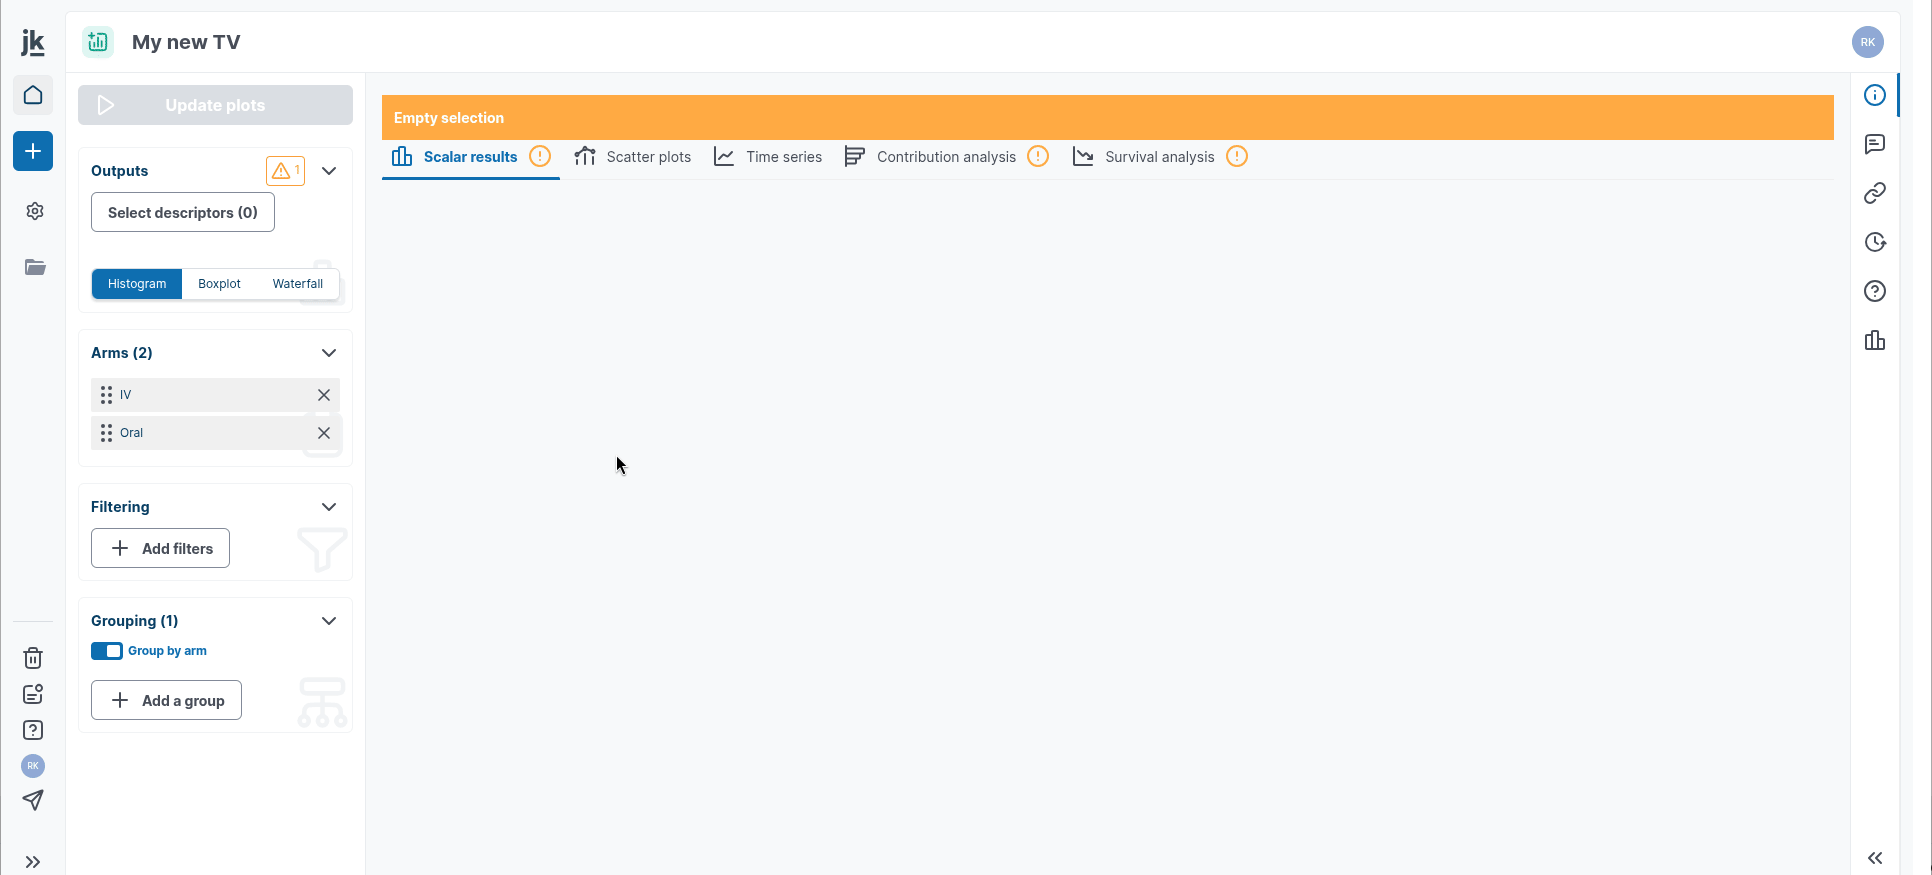1932x875 pixels.
Task: Click the paper plane send icon
Action: click(x=33, y=800)
